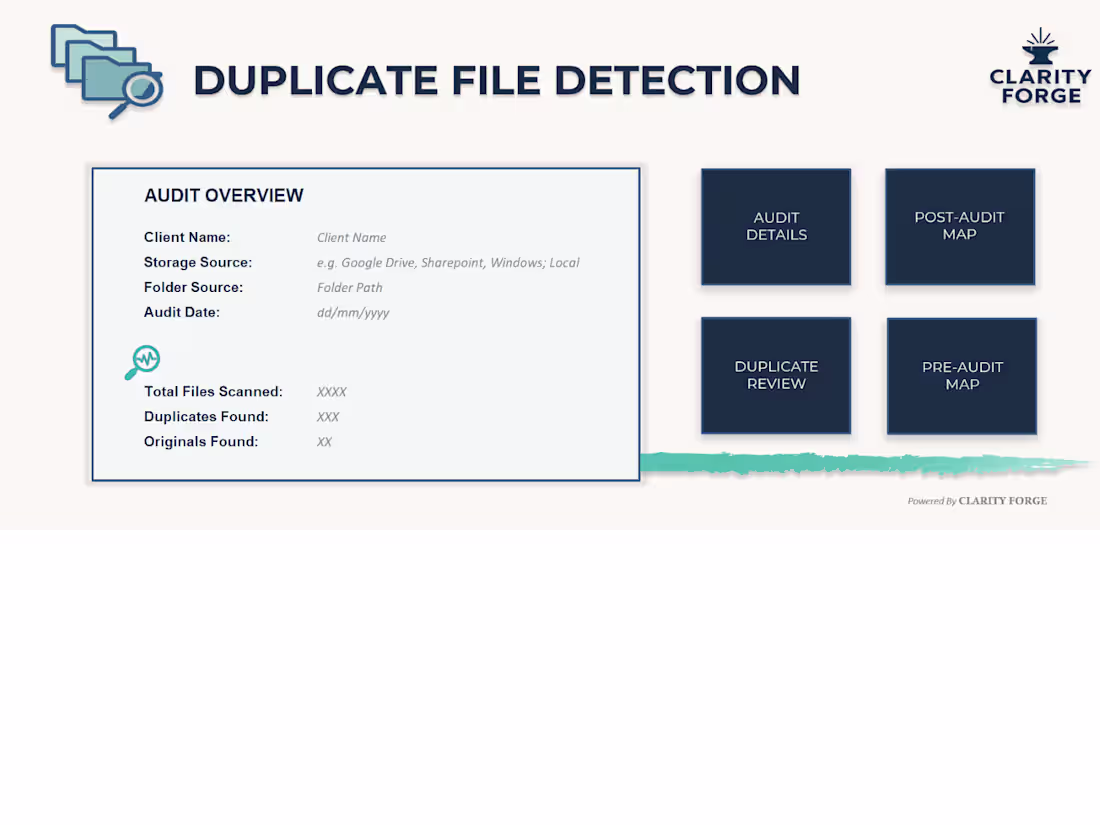Click the Total Files Scanned XXXX value

coord(331,391)
